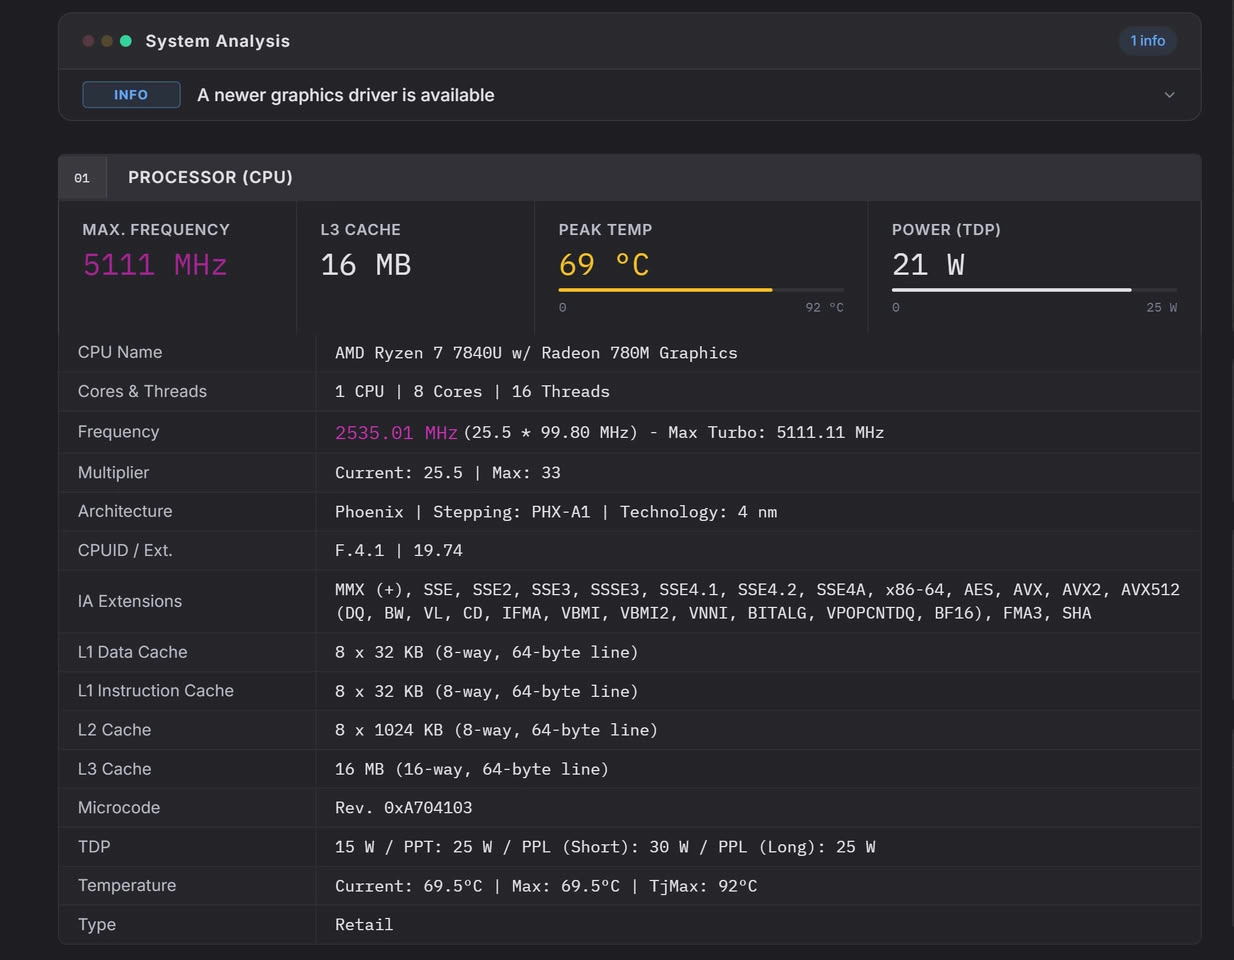Select the IA Extensions row
This screenshot has width=1234, height=960.
(x=630, y=601)
